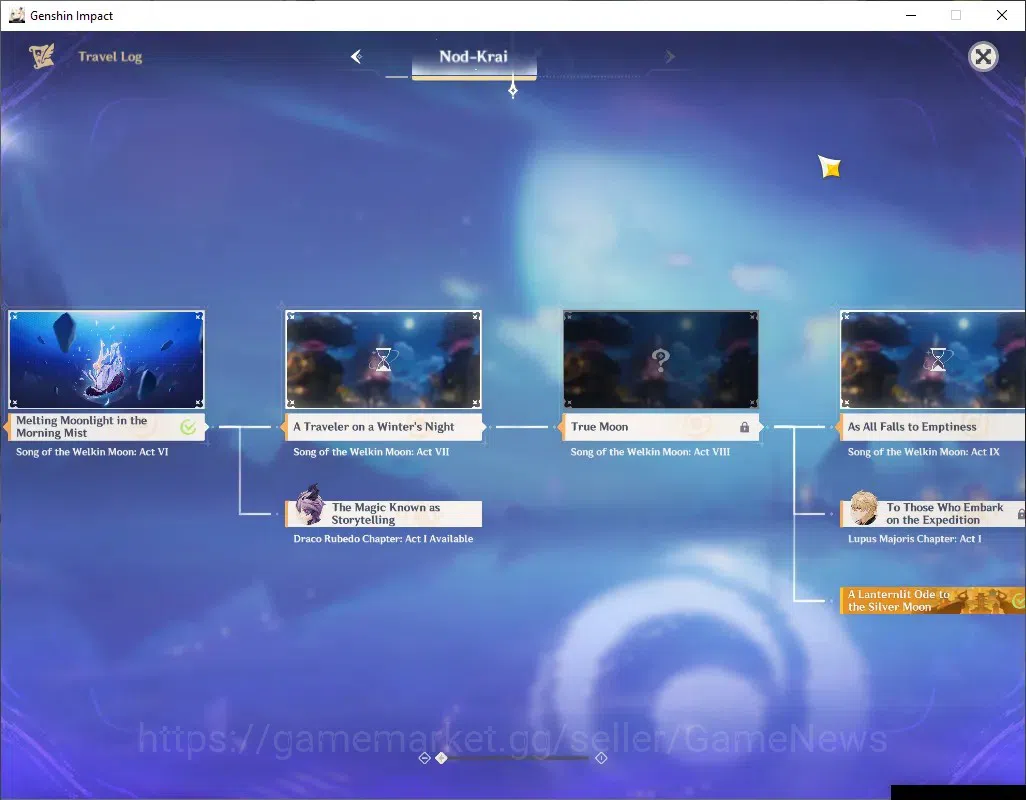Select Melting Moonlight in the Morning Mist label
Viewport: 1026px width, 800px height.
(x=106, y=426)
